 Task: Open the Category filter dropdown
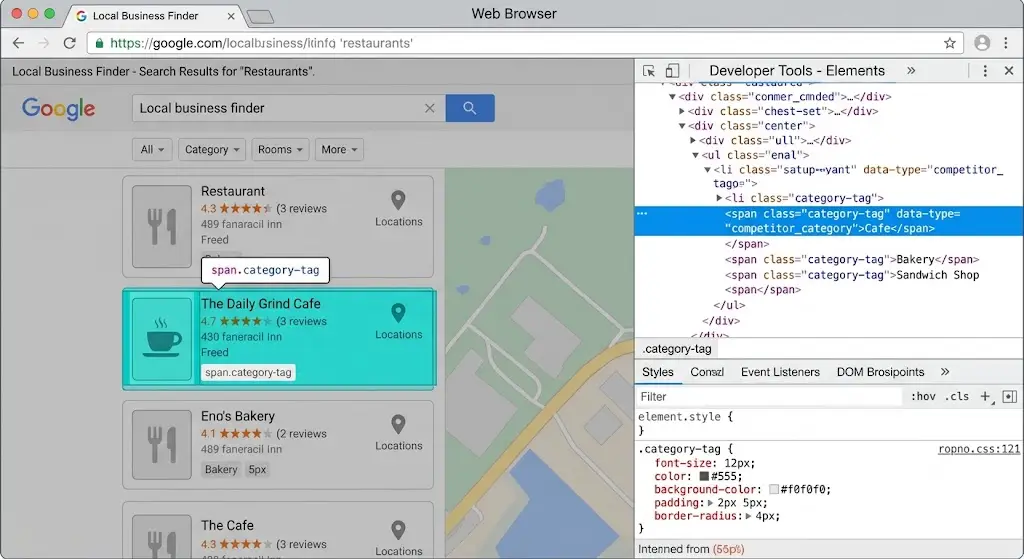[x=212, y=150]
